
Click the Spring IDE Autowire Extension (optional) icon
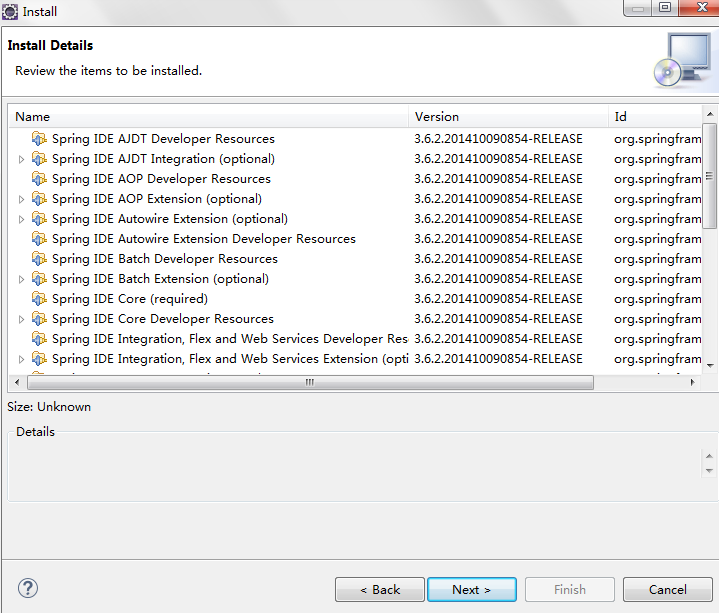(x=39, y=219)
